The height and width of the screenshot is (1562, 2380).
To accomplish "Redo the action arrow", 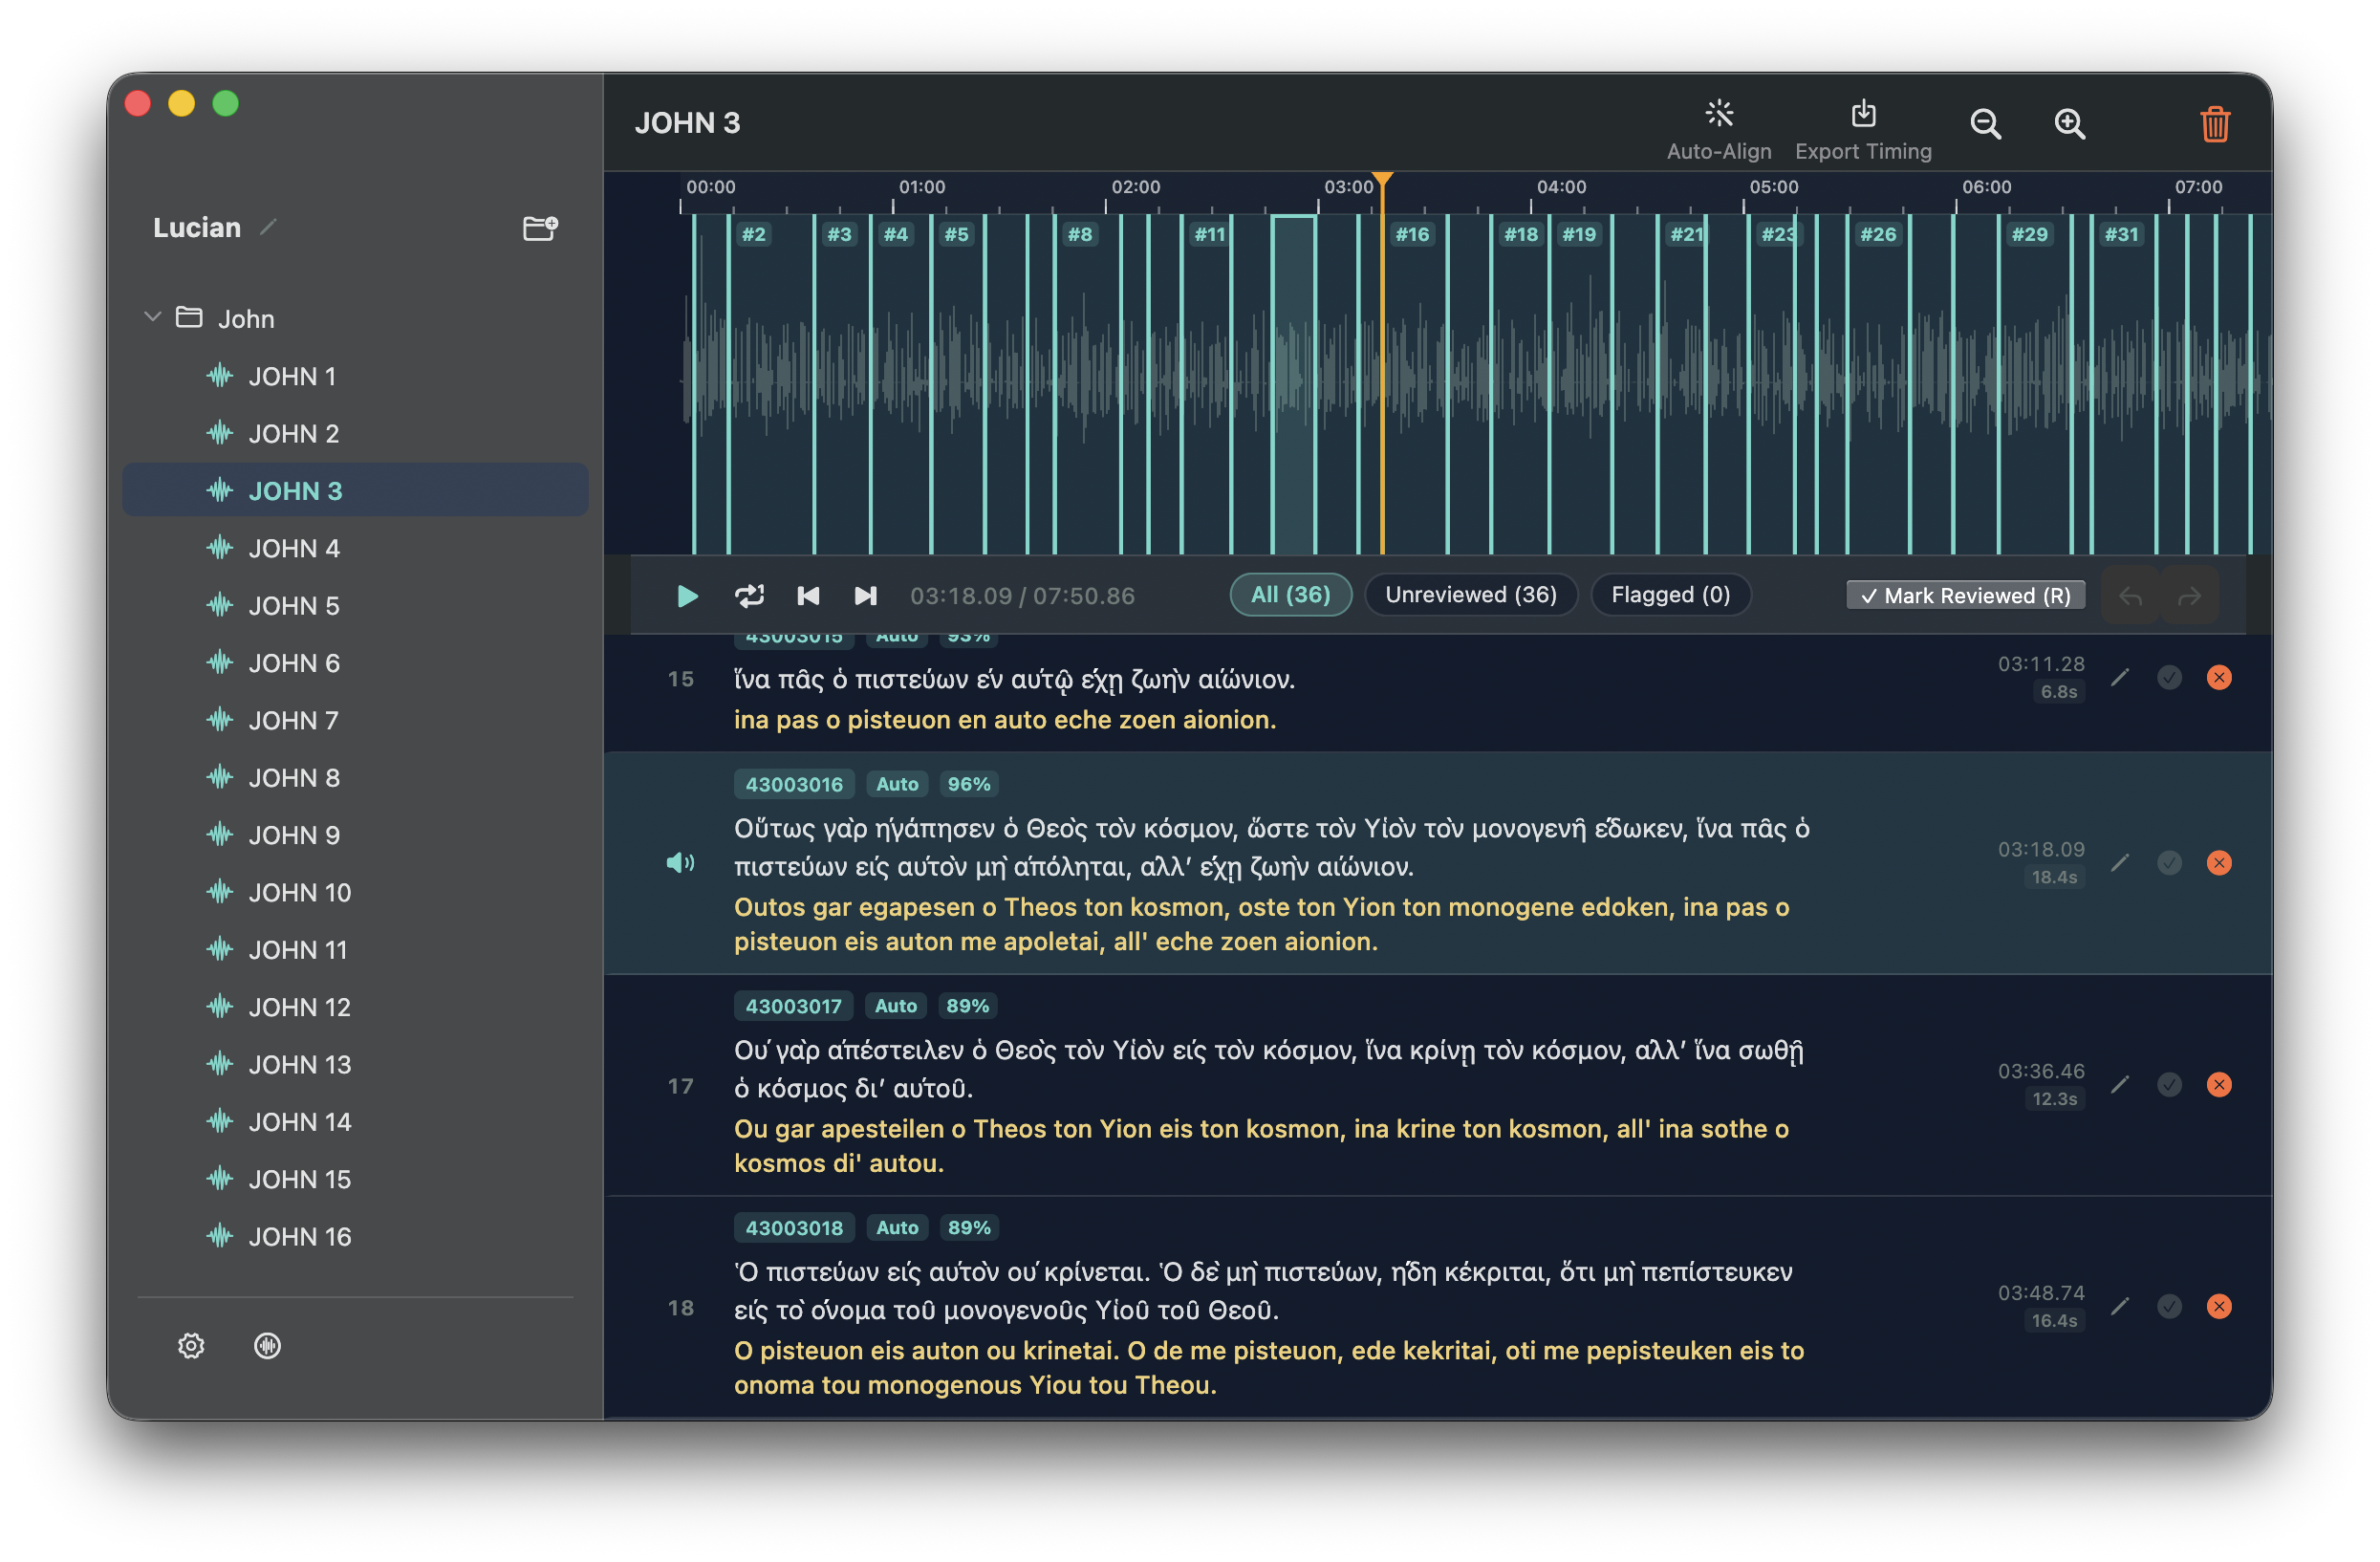I will coord(2189,596).
